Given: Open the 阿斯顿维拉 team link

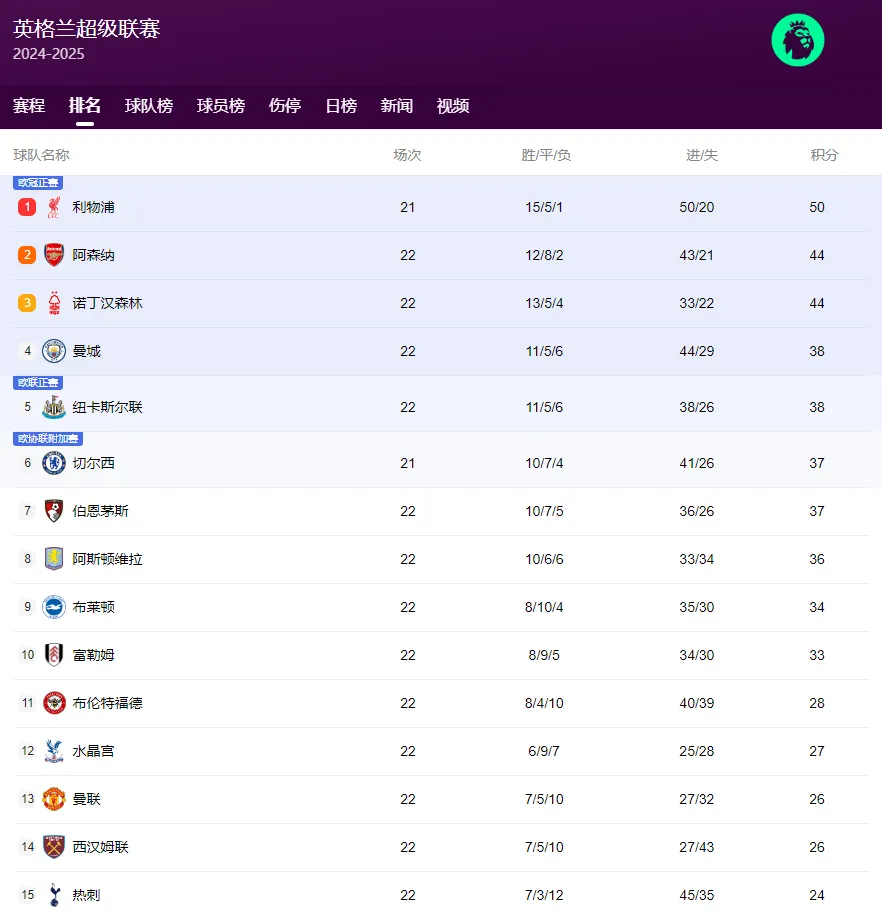Looking at the screenshot, I should [107, 559].
